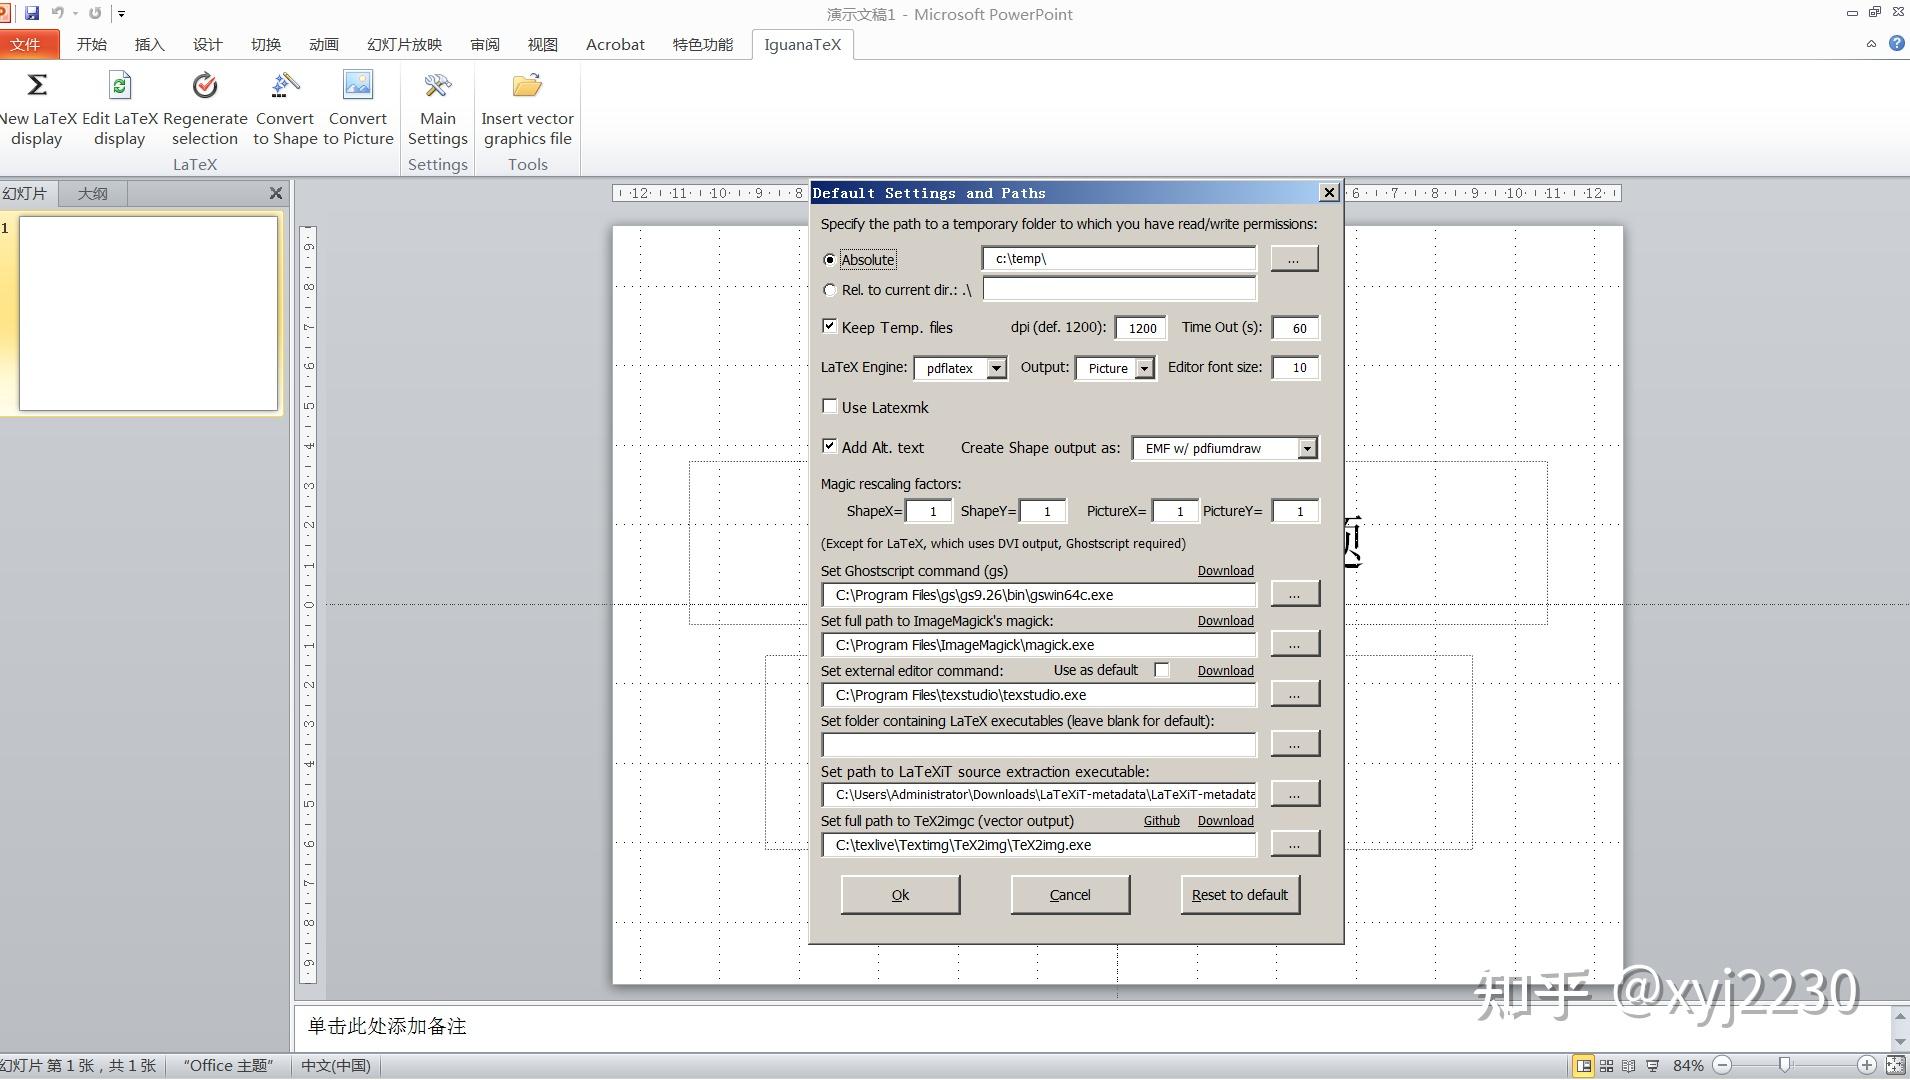Uncheck the Keep Temp. files checkbox
This screenshot has height=1080, width=1910.
(x=829, y=327)
